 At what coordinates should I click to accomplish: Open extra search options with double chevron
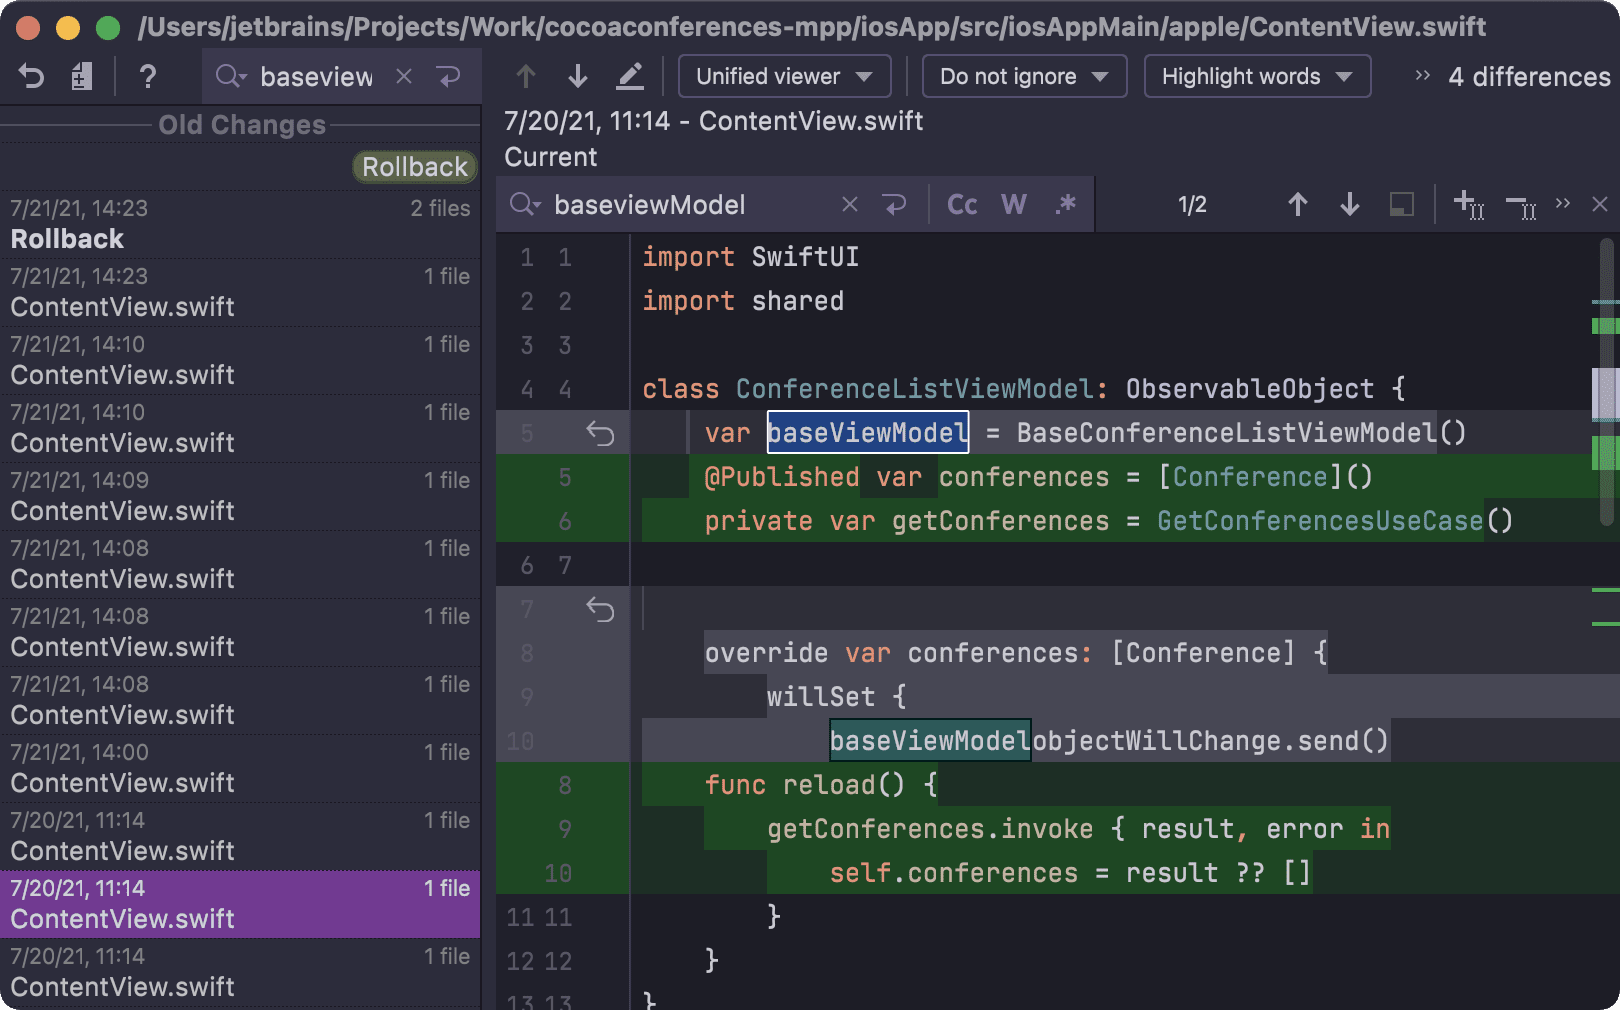1563,204
